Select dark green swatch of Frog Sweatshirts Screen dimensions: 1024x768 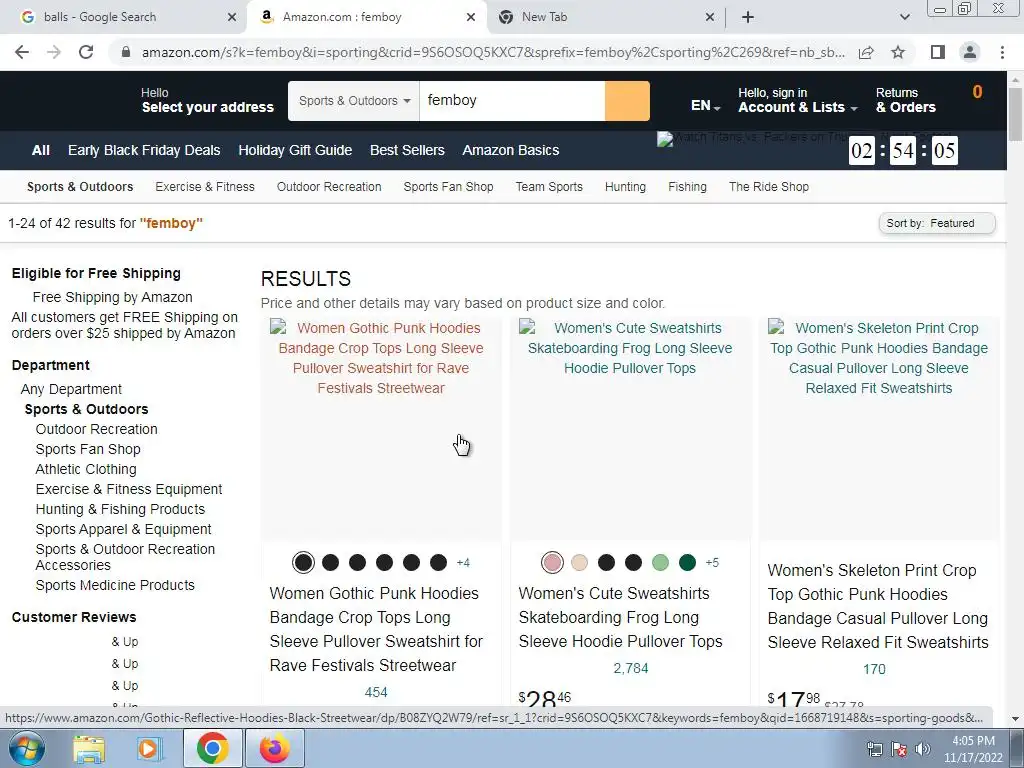687,562
